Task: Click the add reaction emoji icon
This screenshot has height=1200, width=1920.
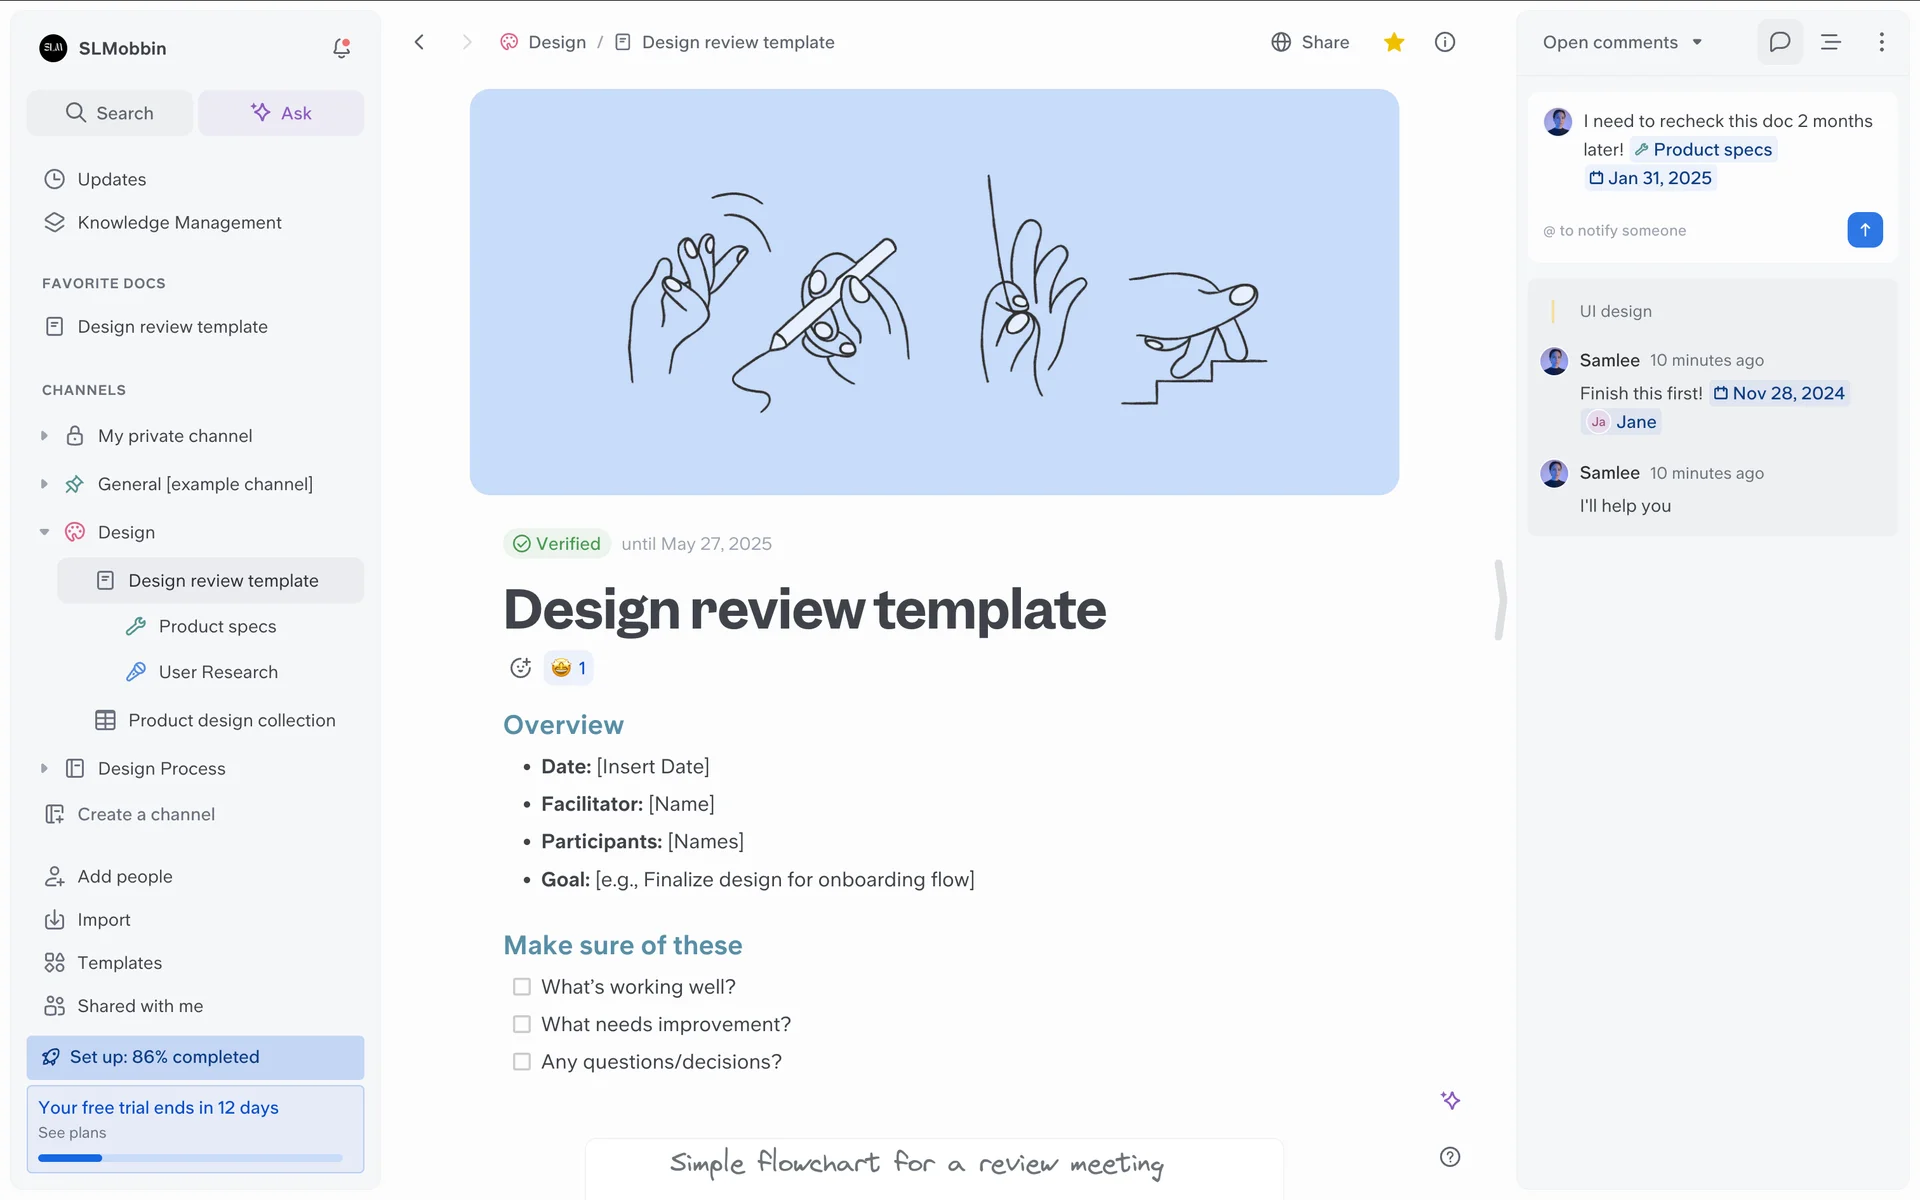Action: click(520, 668)
